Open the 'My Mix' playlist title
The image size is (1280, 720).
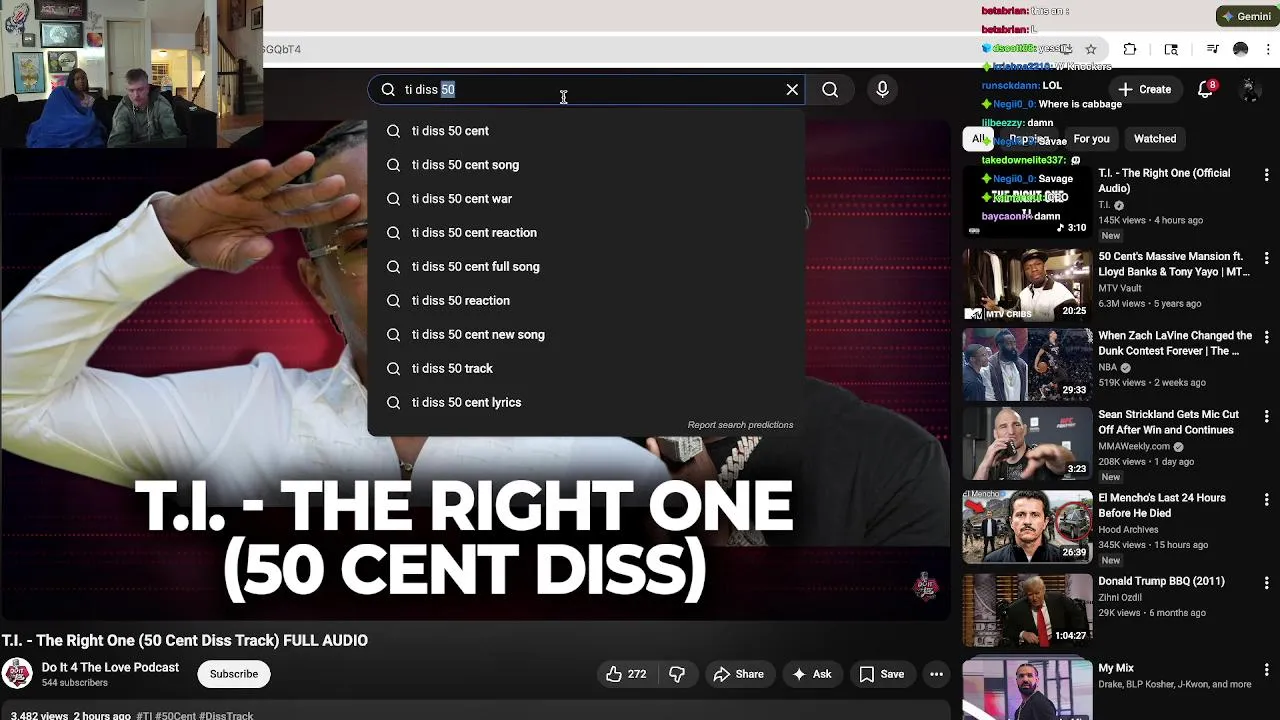coord(1116,668)
